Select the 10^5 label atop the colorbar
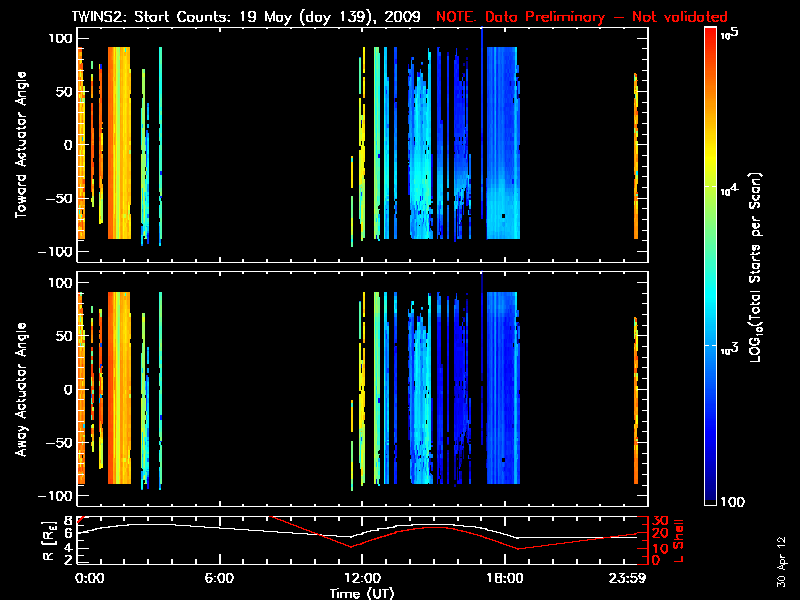This screenshot has width=800, height=600. click(x=729, y=34)
